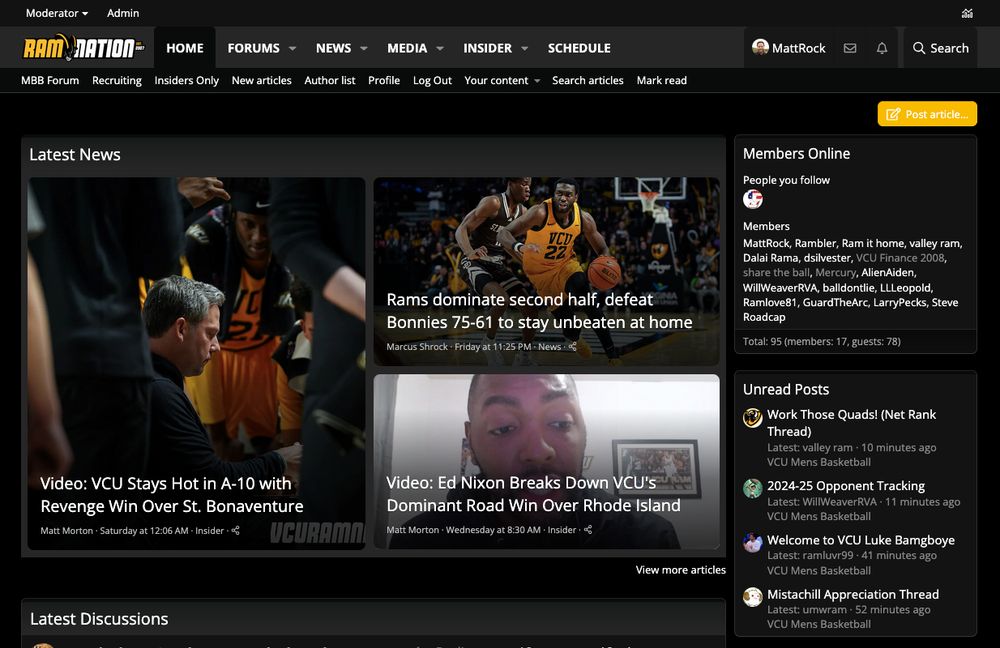This screenshot has width=1000, height=648.
Task: Click avatar beside 2024-25 Opponent Tracking thread
Action: pos(753,489)
